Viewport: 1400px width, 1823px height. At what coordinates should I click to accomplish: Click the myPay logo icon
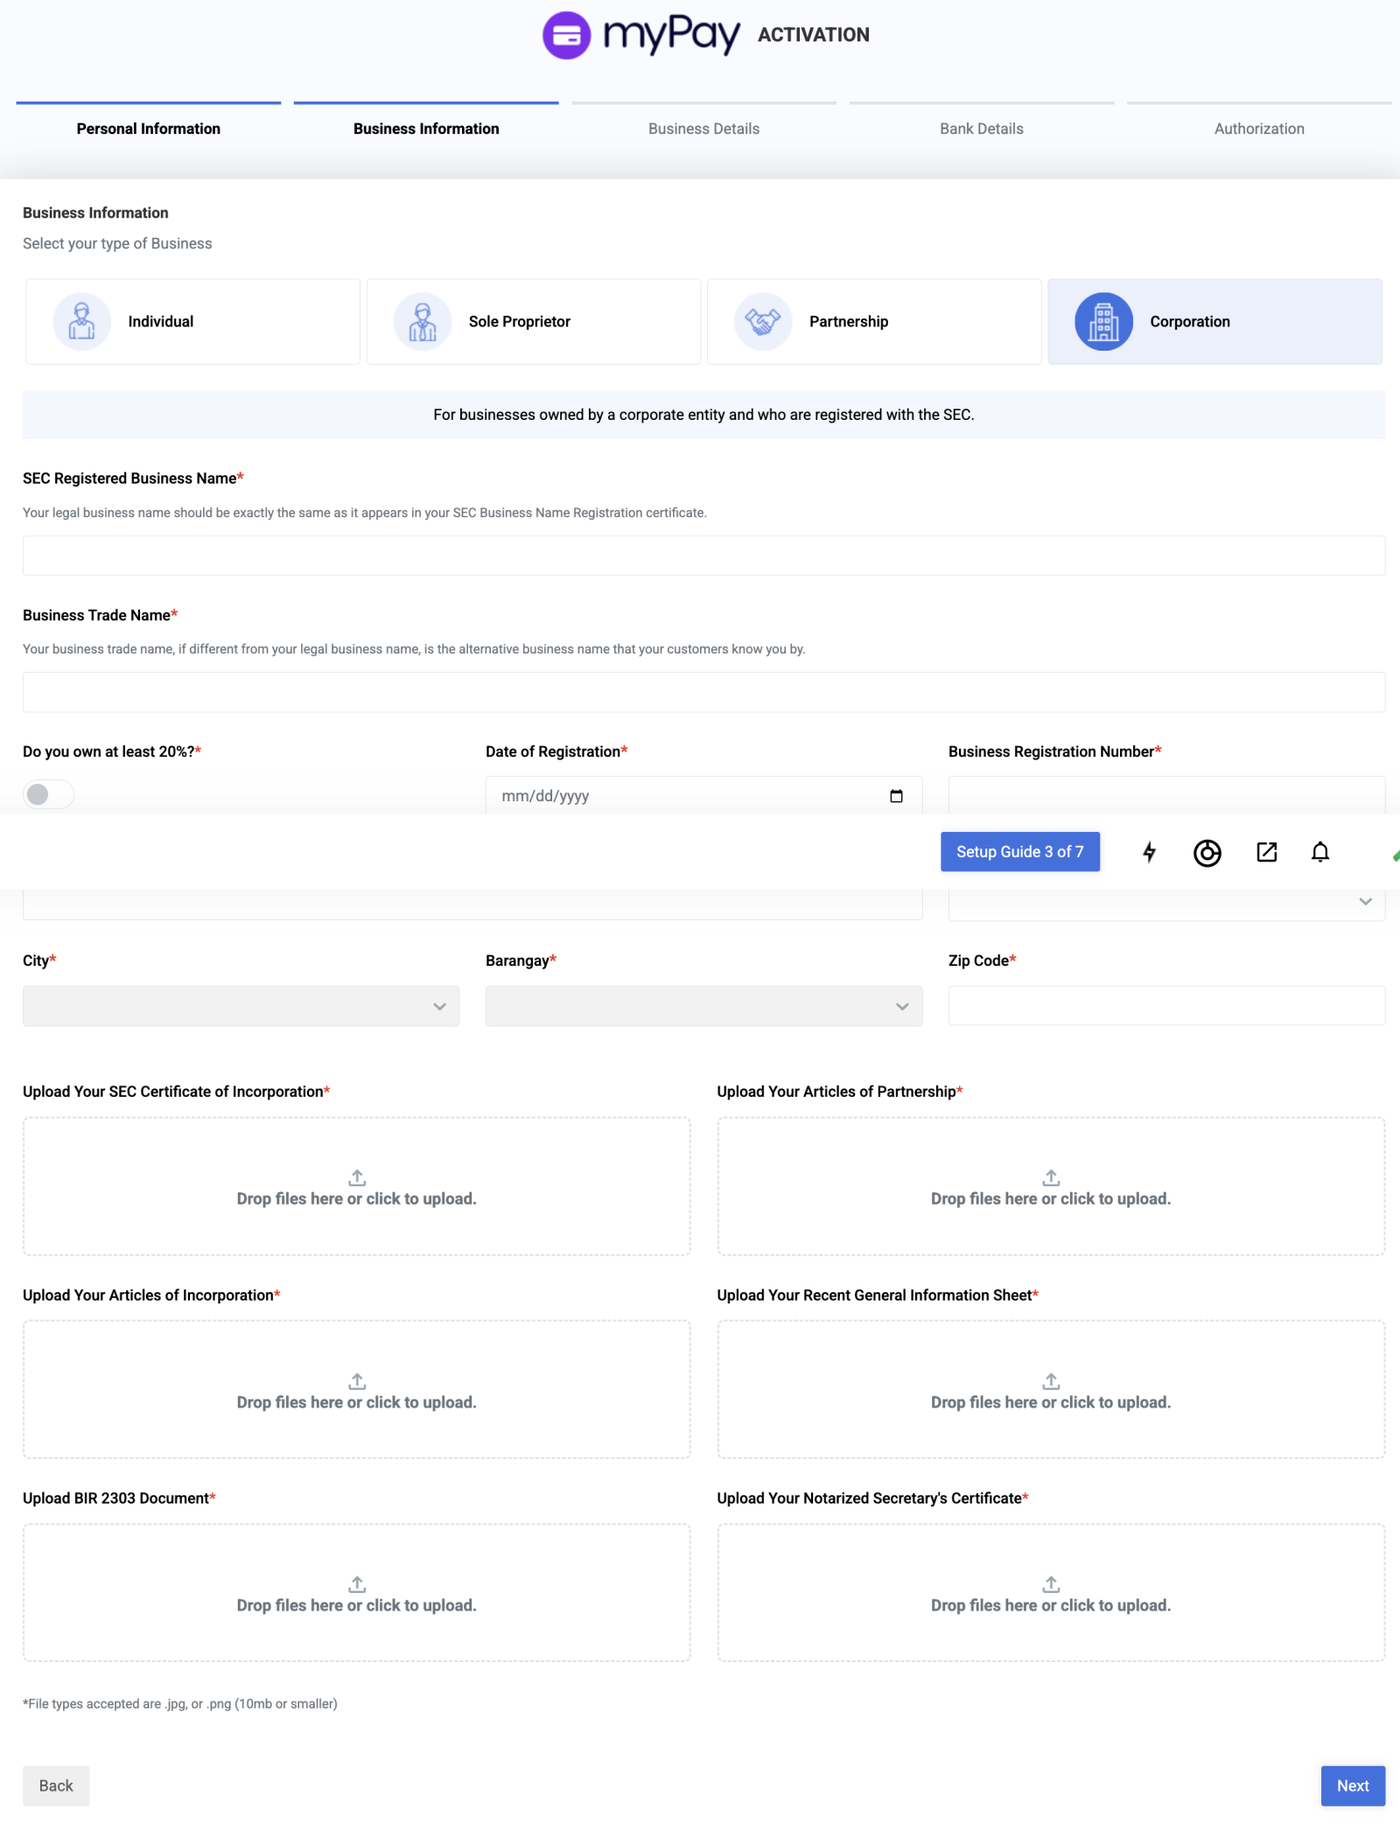(566, 36)
